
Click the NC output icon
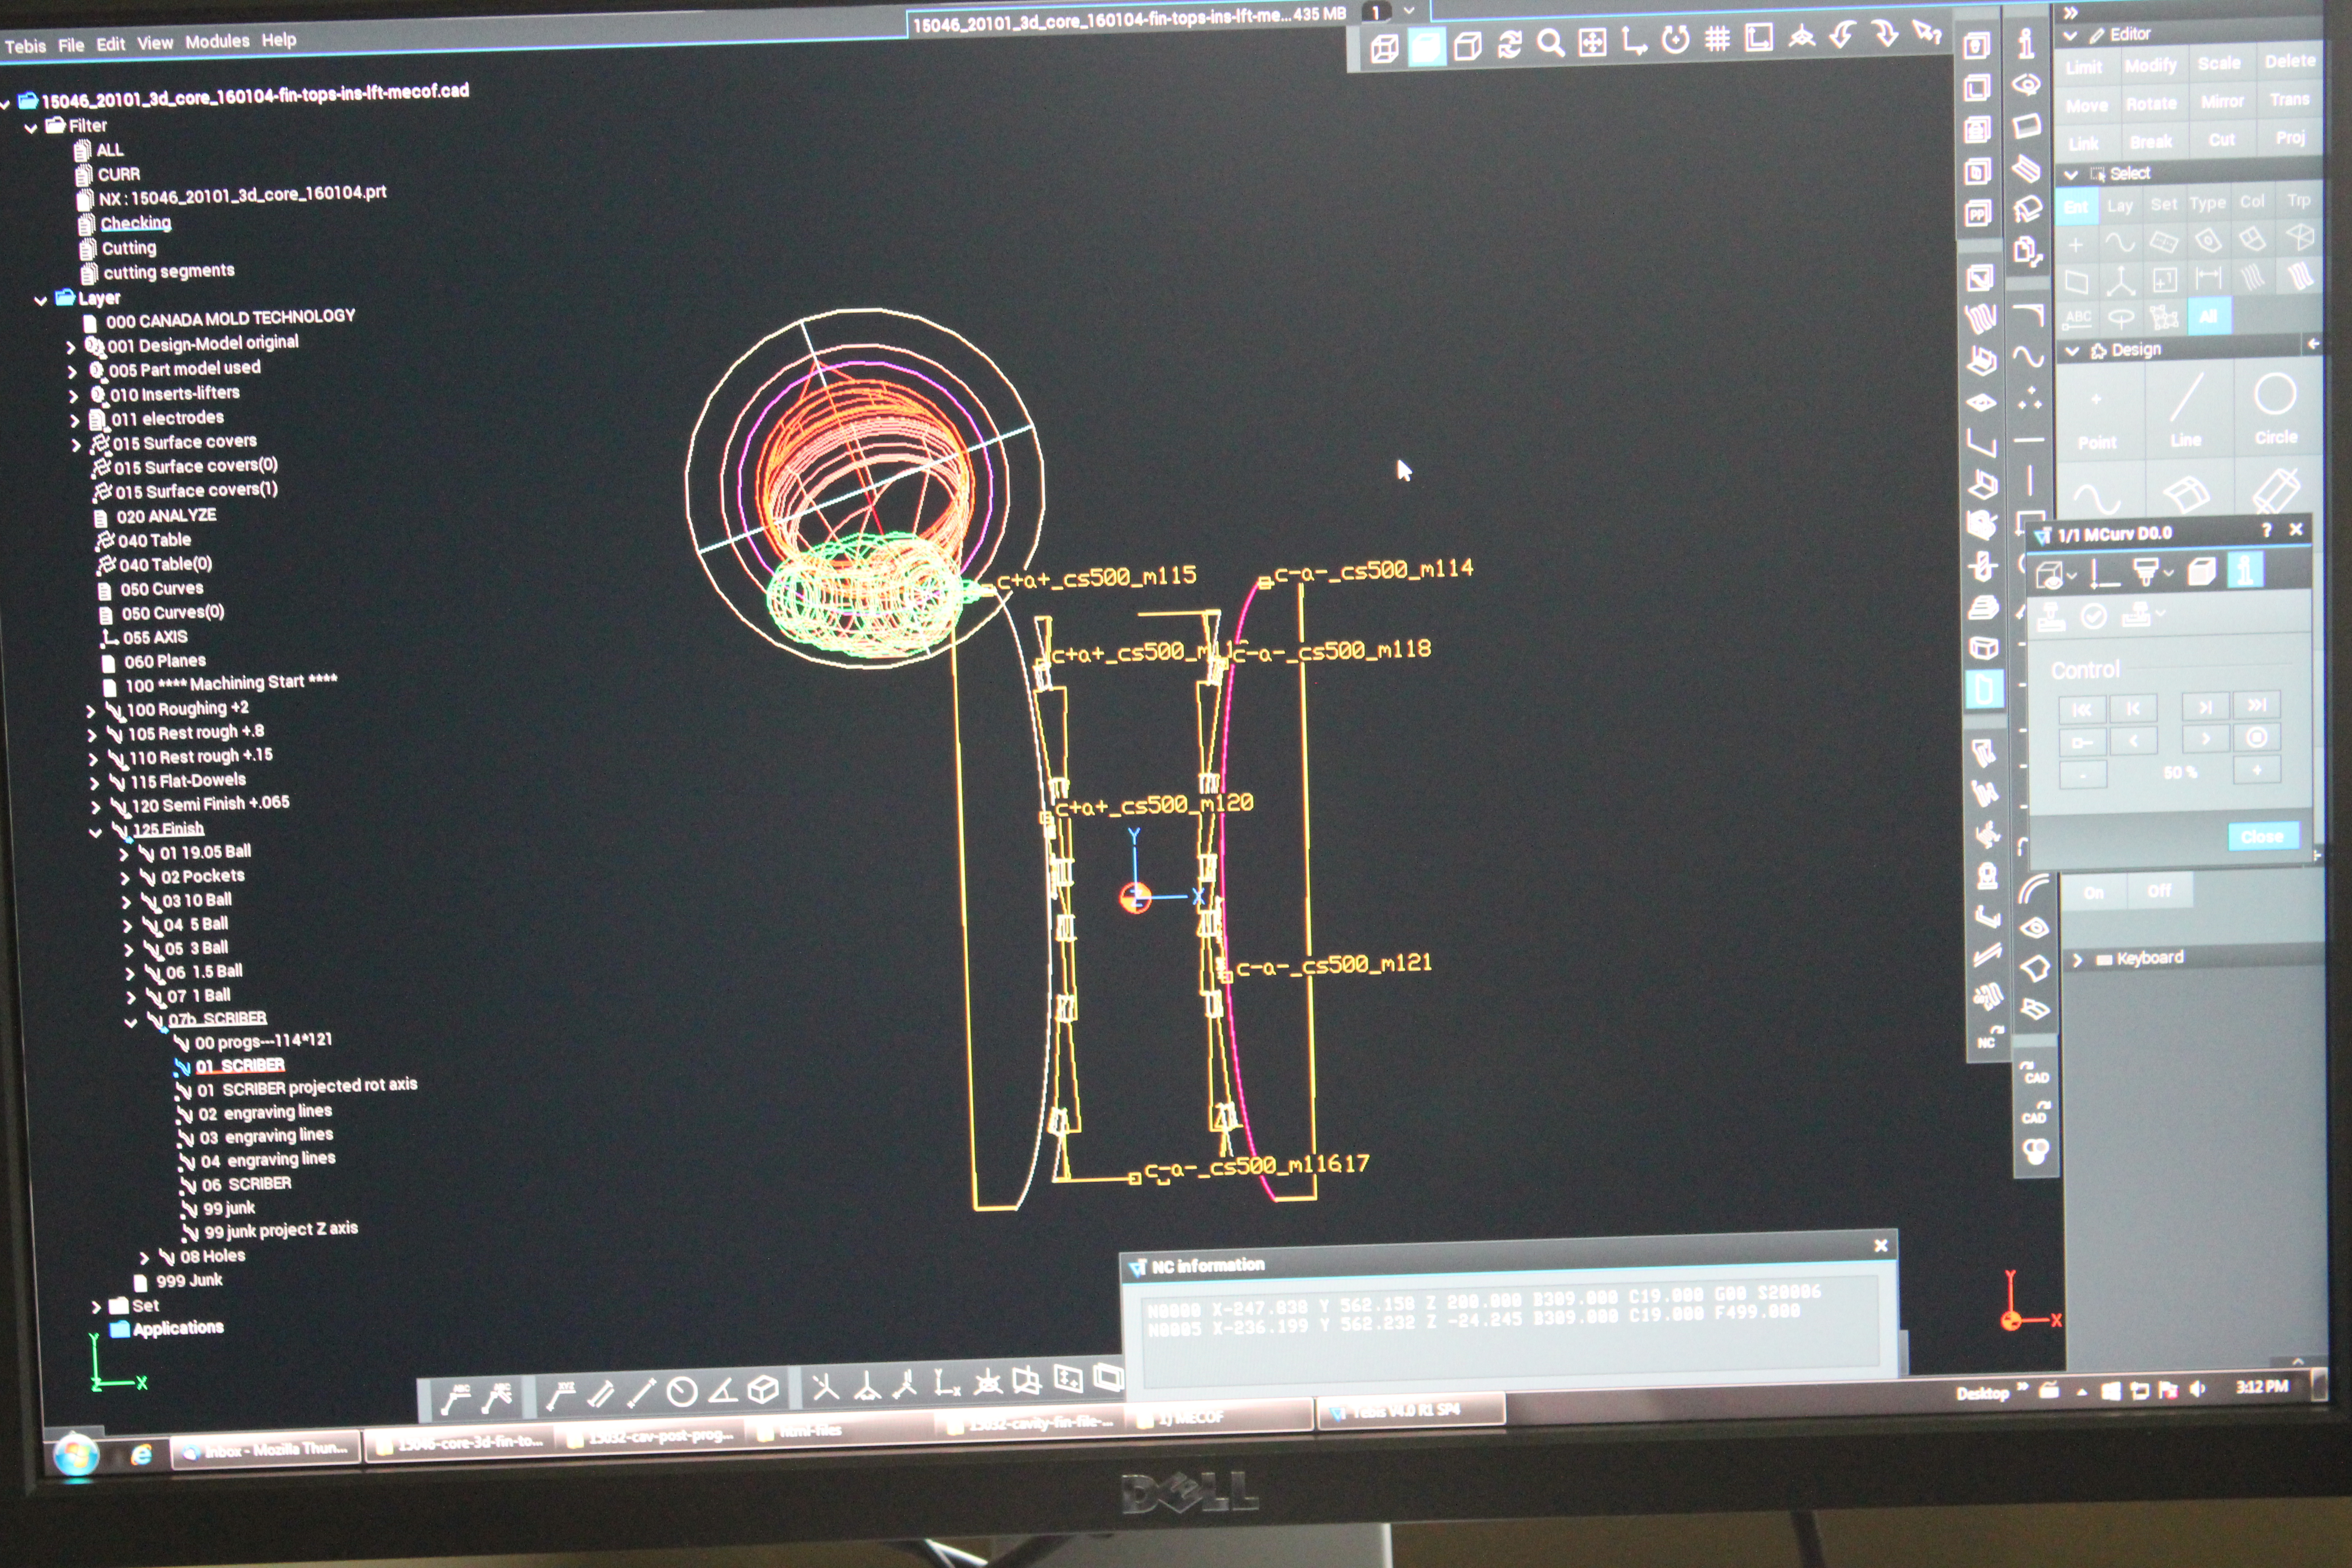[x=1988, y=1037]
